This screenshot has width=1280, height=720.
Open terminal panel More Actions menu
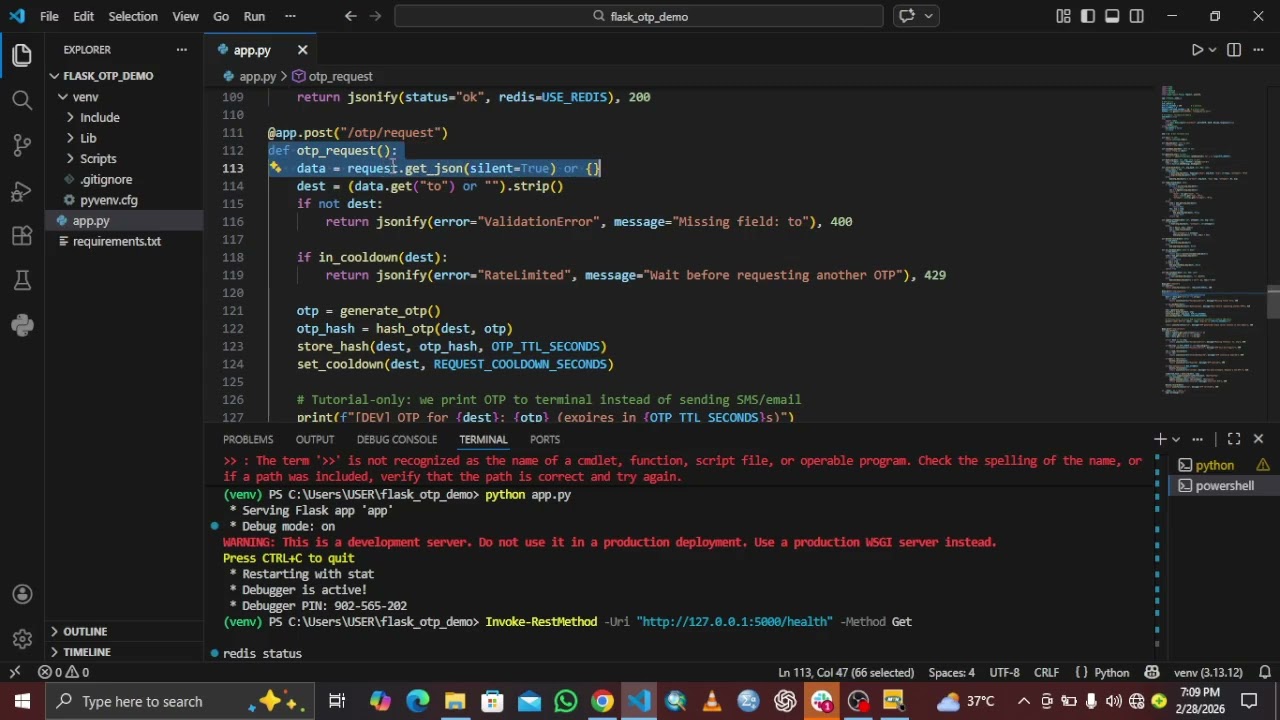(x=1197, y=439)
